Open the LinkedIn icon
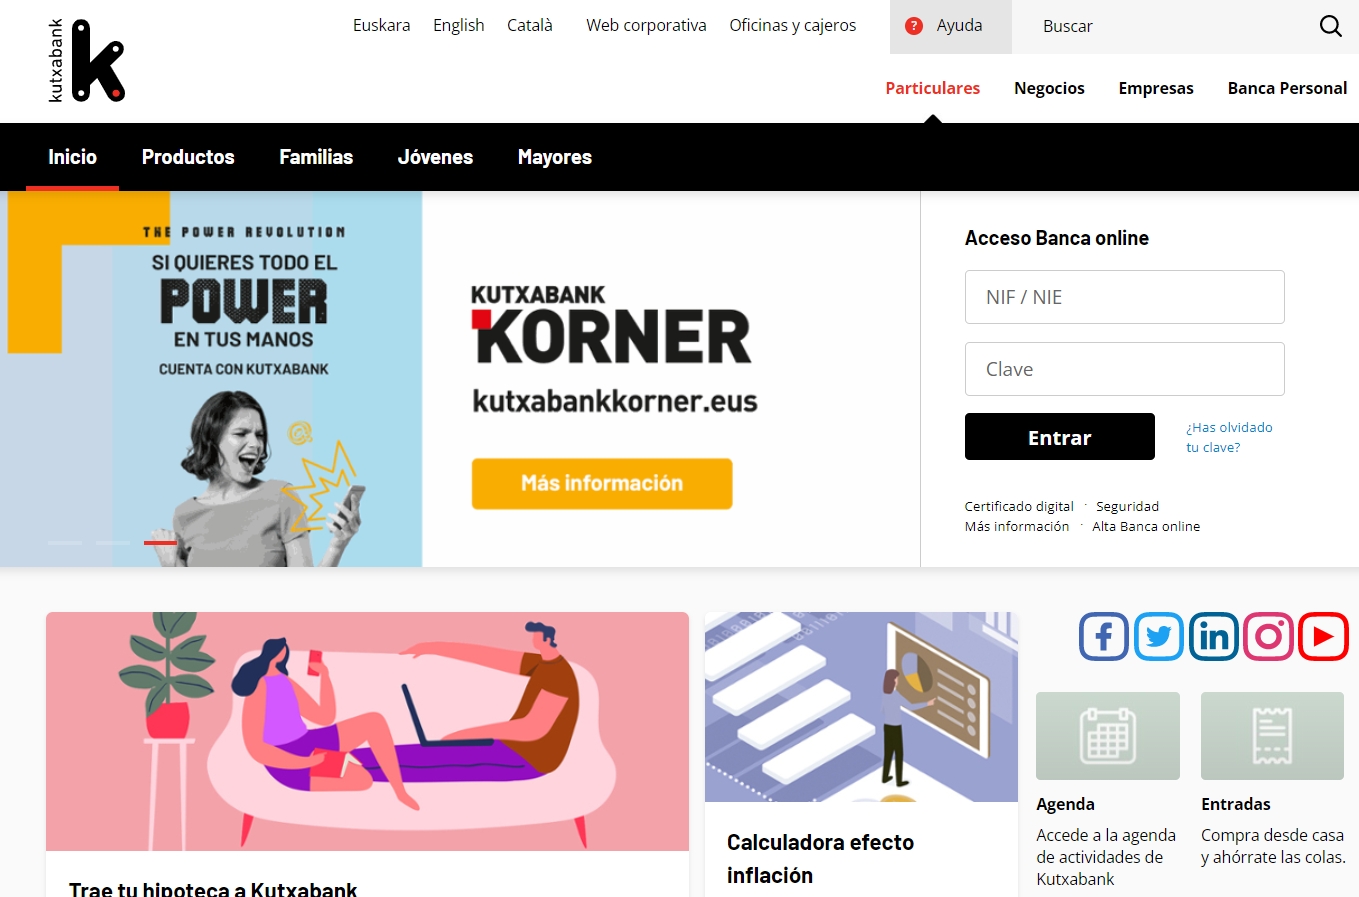Viewport: 1359px width, 897px height. [1214, 637]
